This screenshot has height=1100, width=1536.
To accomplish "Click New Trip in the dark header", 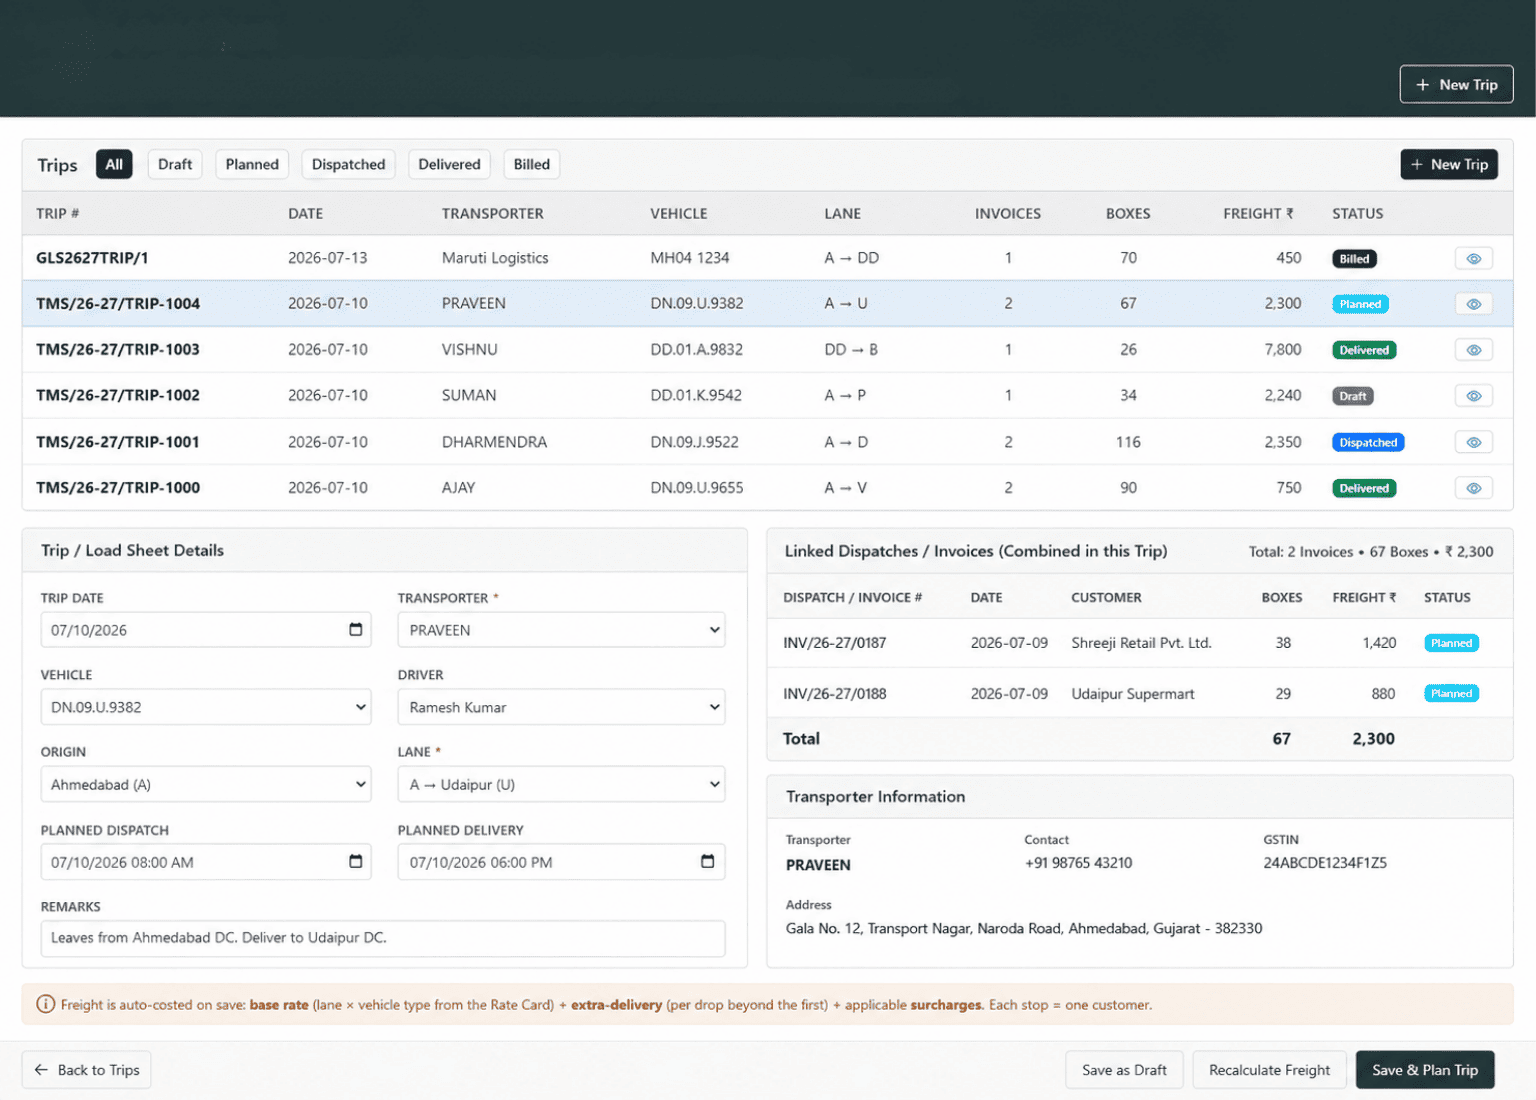I will [x=1456, y=85].
